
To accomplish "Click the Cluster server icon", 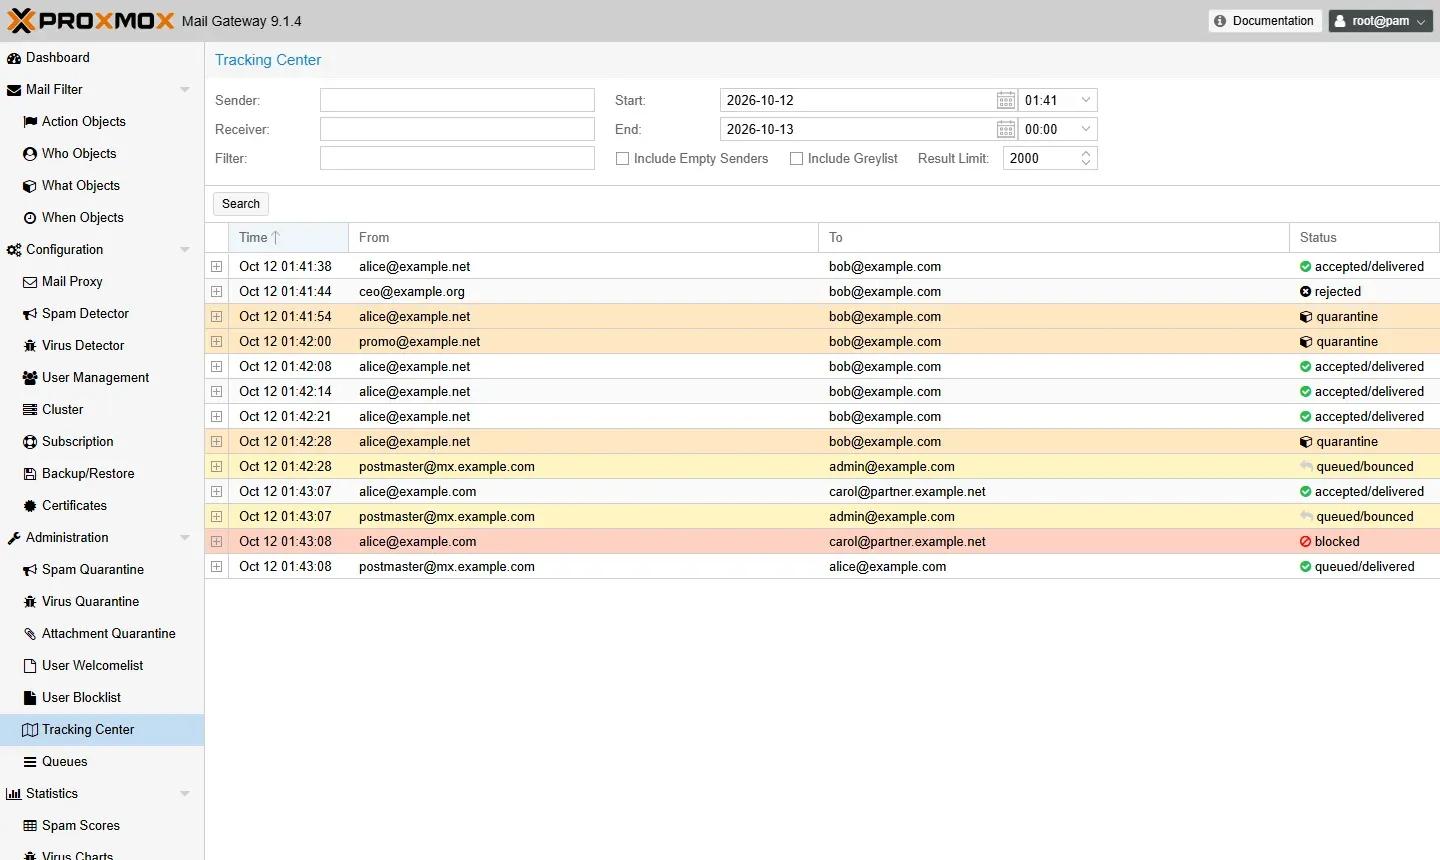I will [x=30, y=410].
